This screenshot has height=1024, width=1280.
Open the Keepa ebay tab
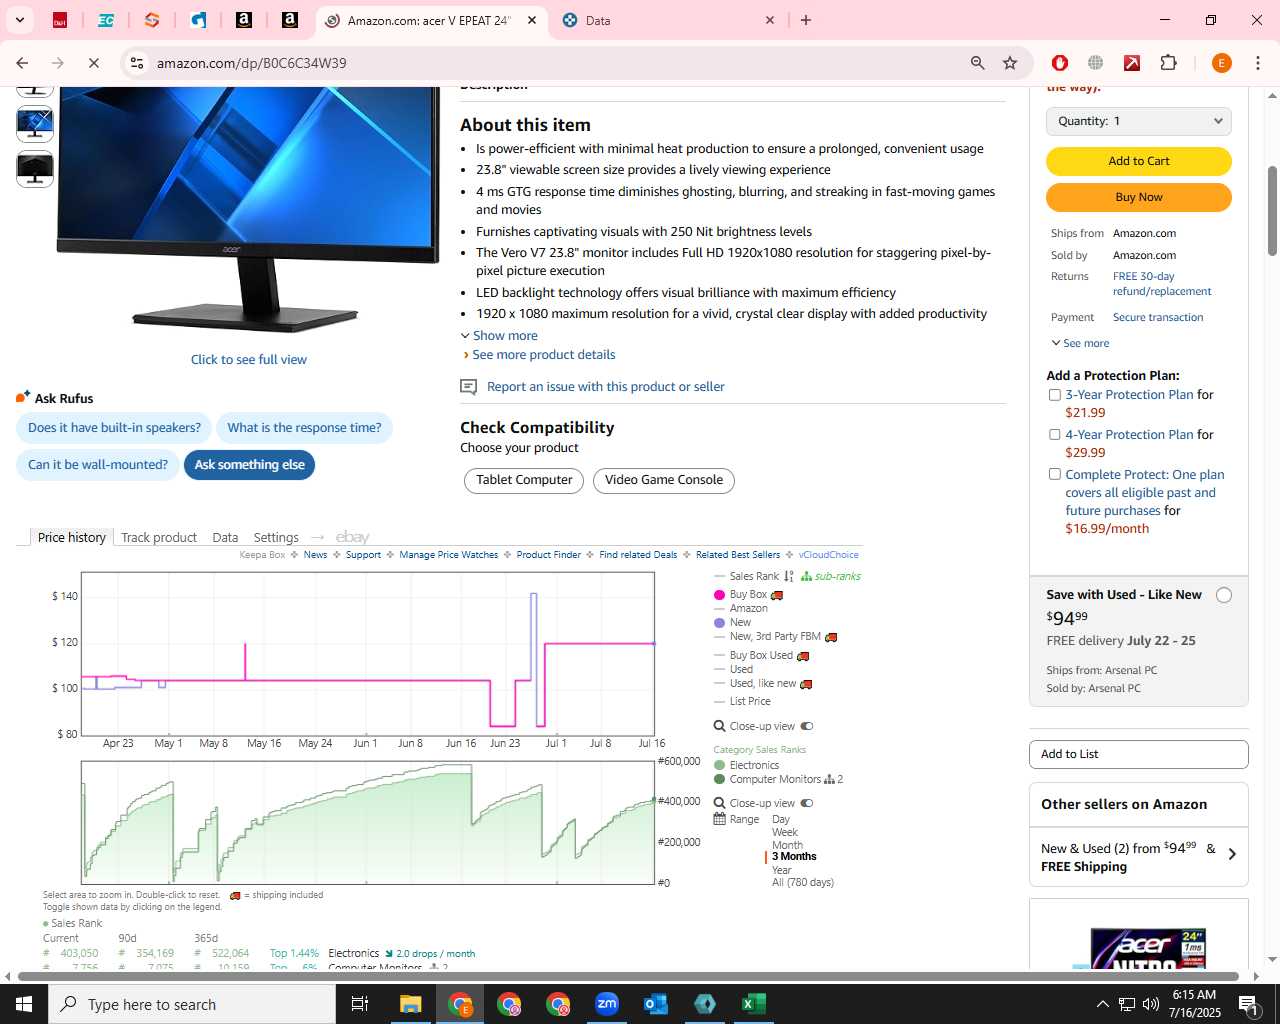[353, 538]
